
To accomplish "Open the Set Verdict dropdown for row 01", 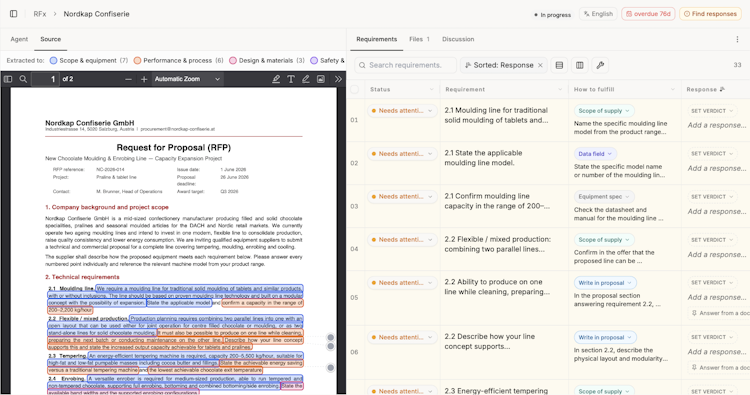I will [x=712, y=111].
